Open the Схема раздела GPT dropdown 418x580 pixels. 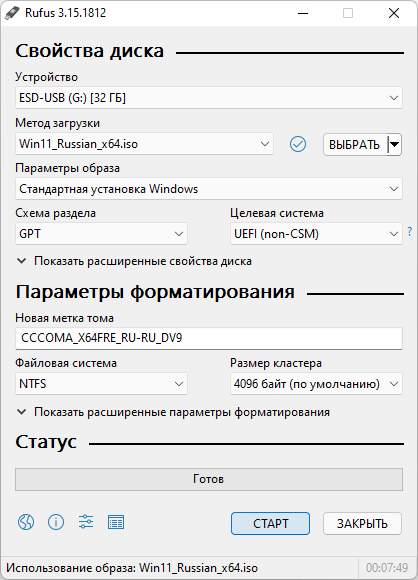(101, 234)
